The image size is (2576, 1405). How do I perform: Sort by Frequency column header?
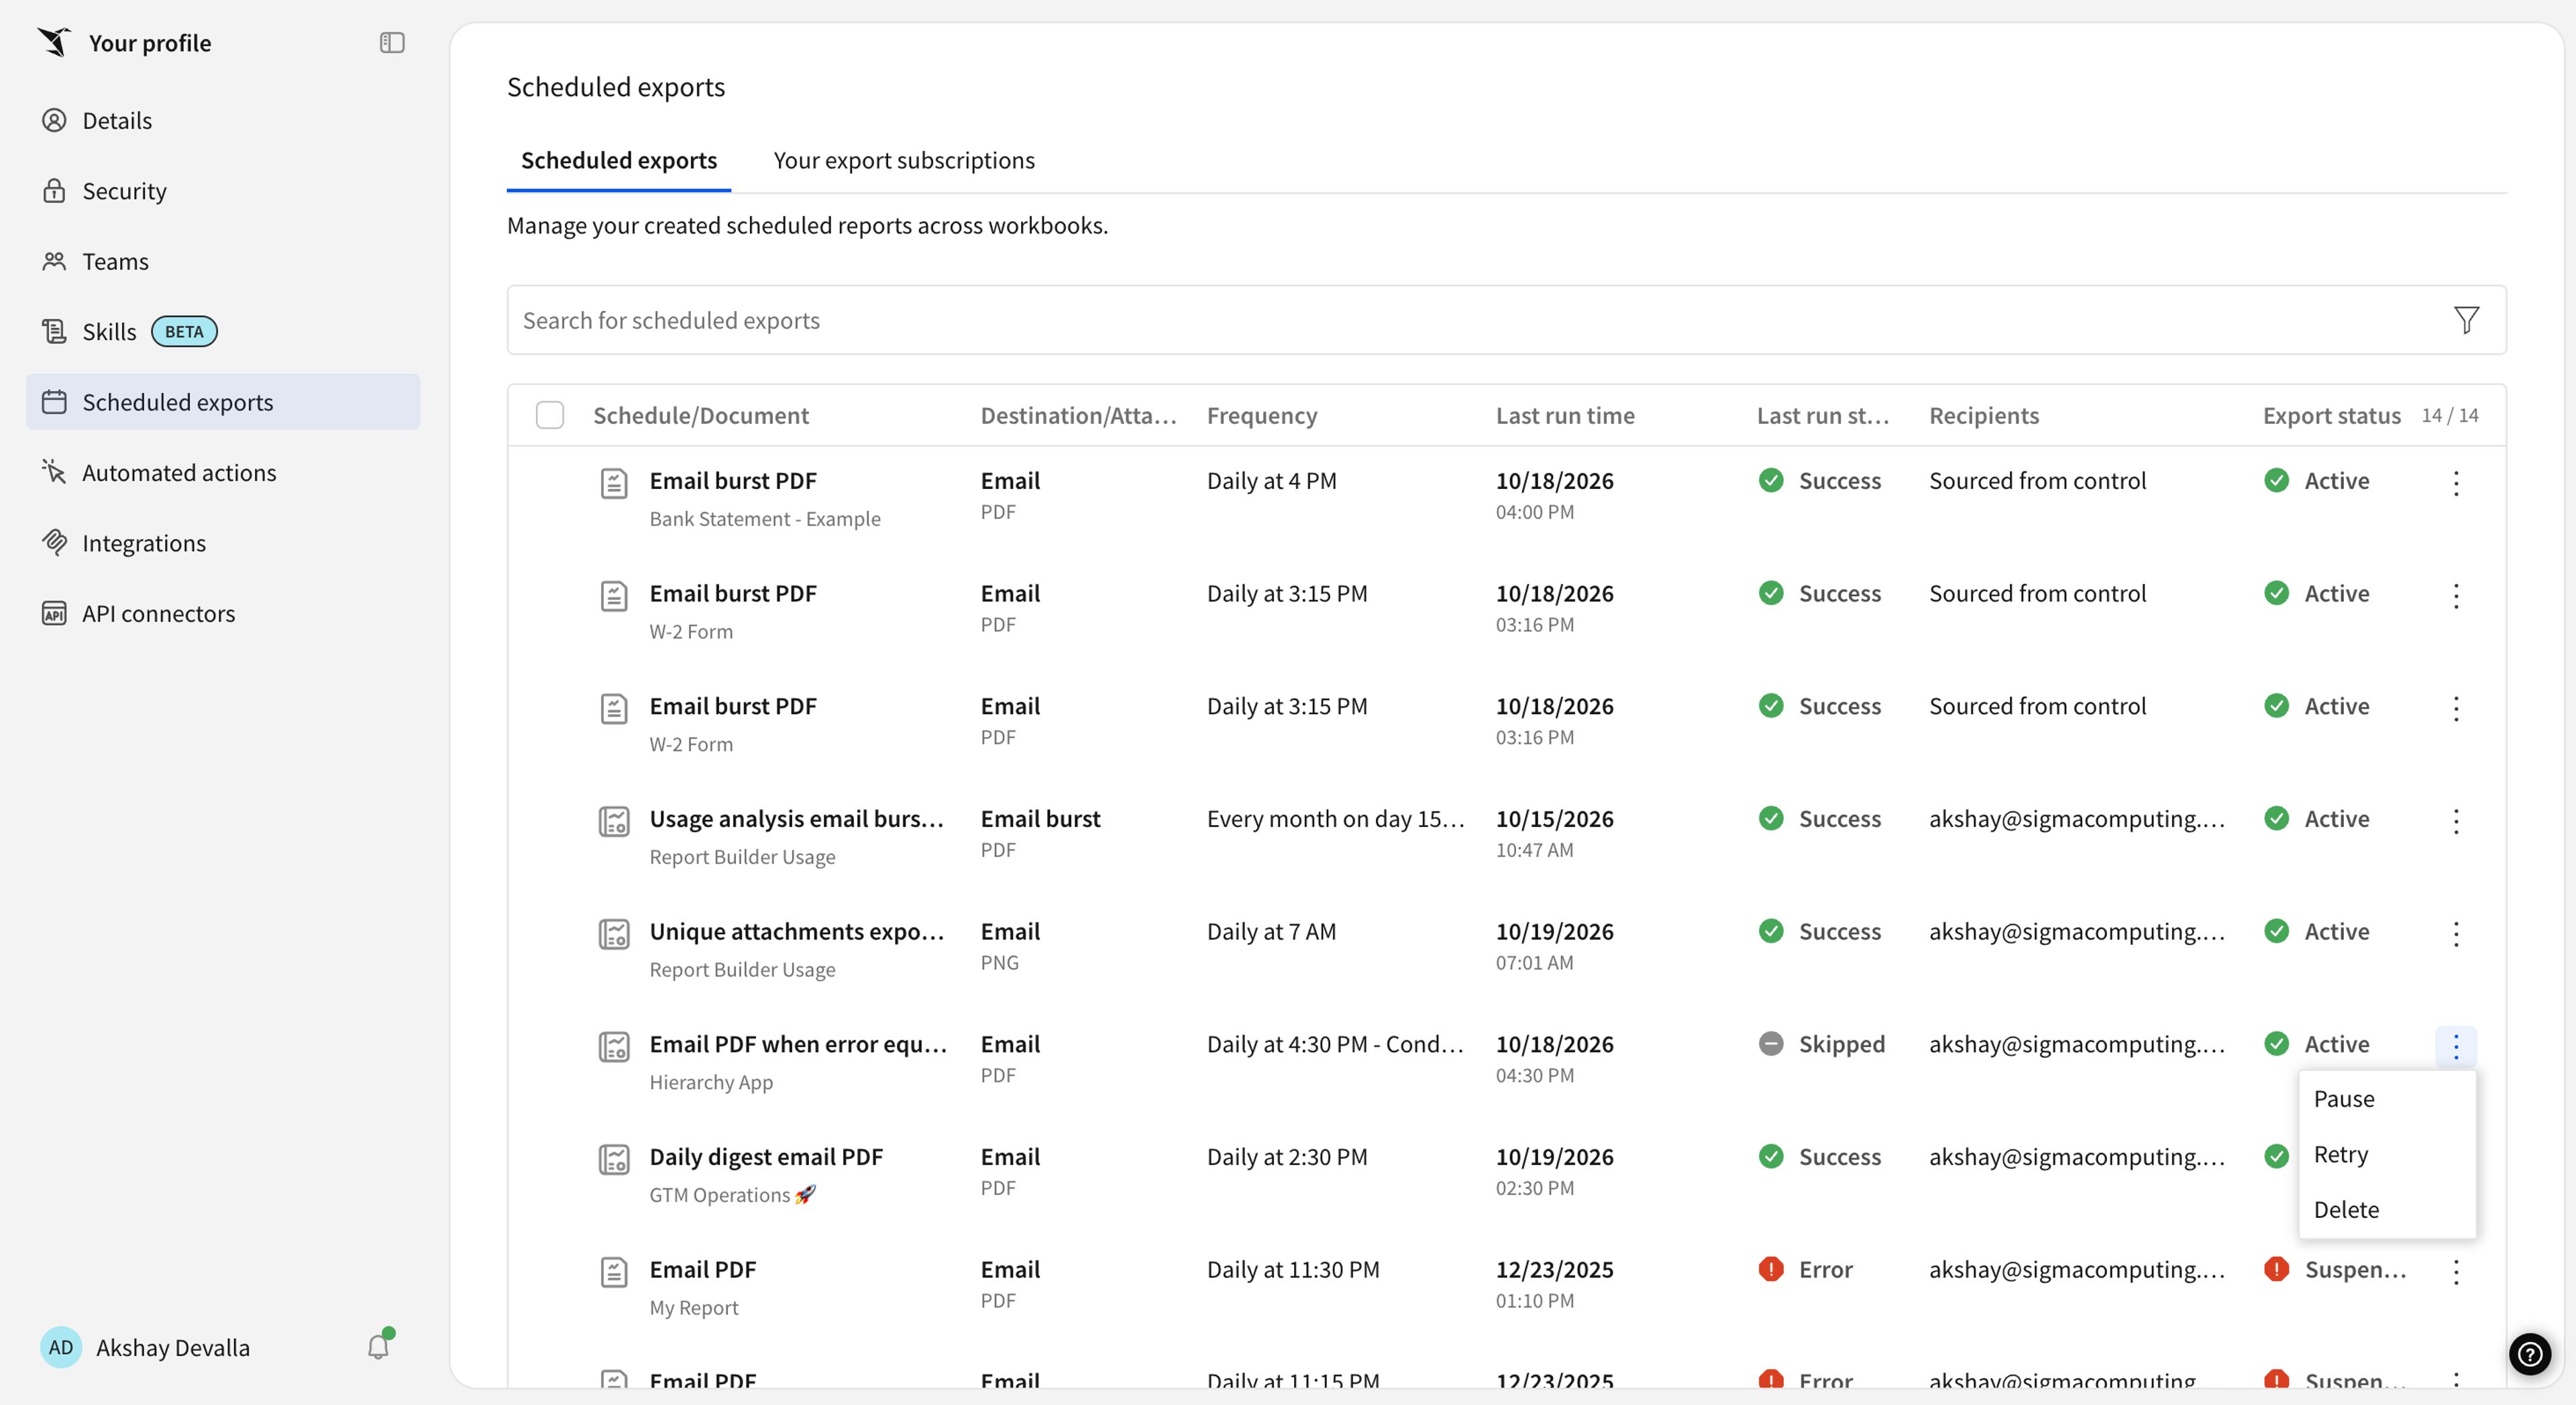click(x=1262, y=415)
